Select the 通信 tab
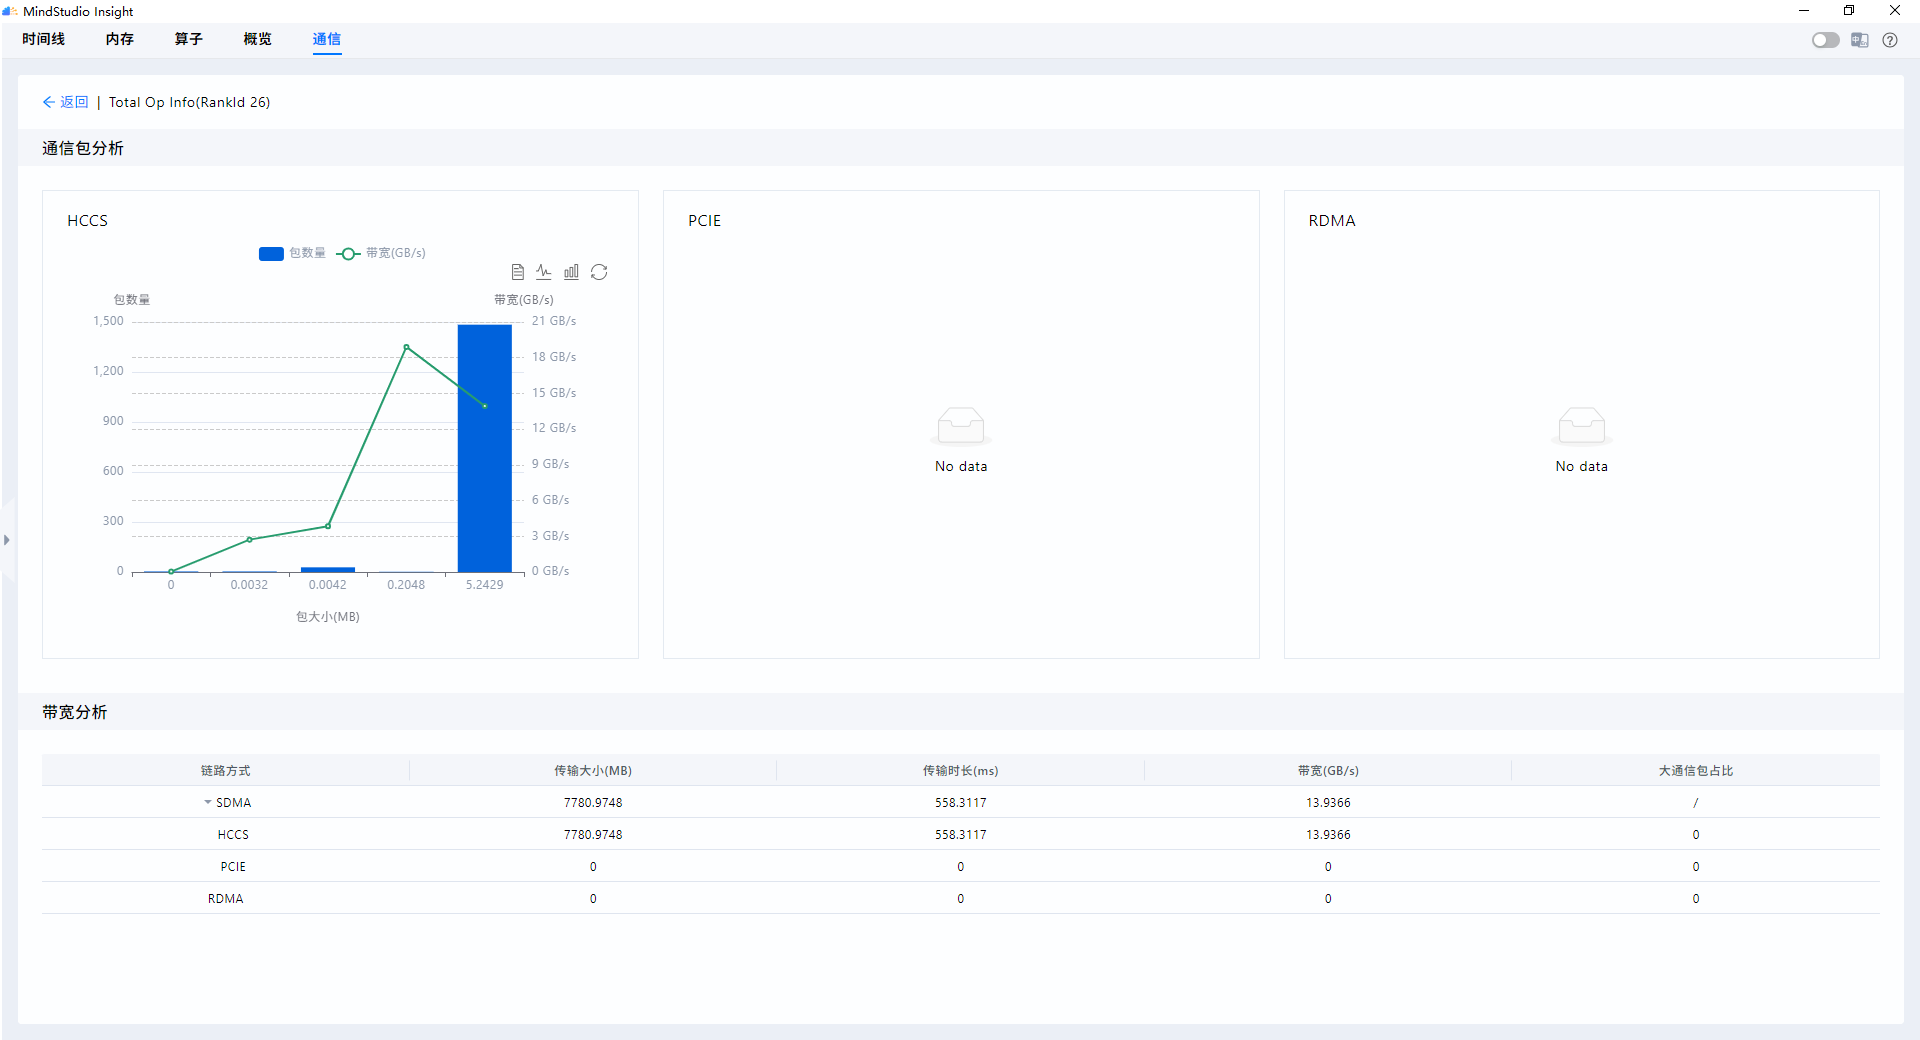 click(x=327, y=39)
